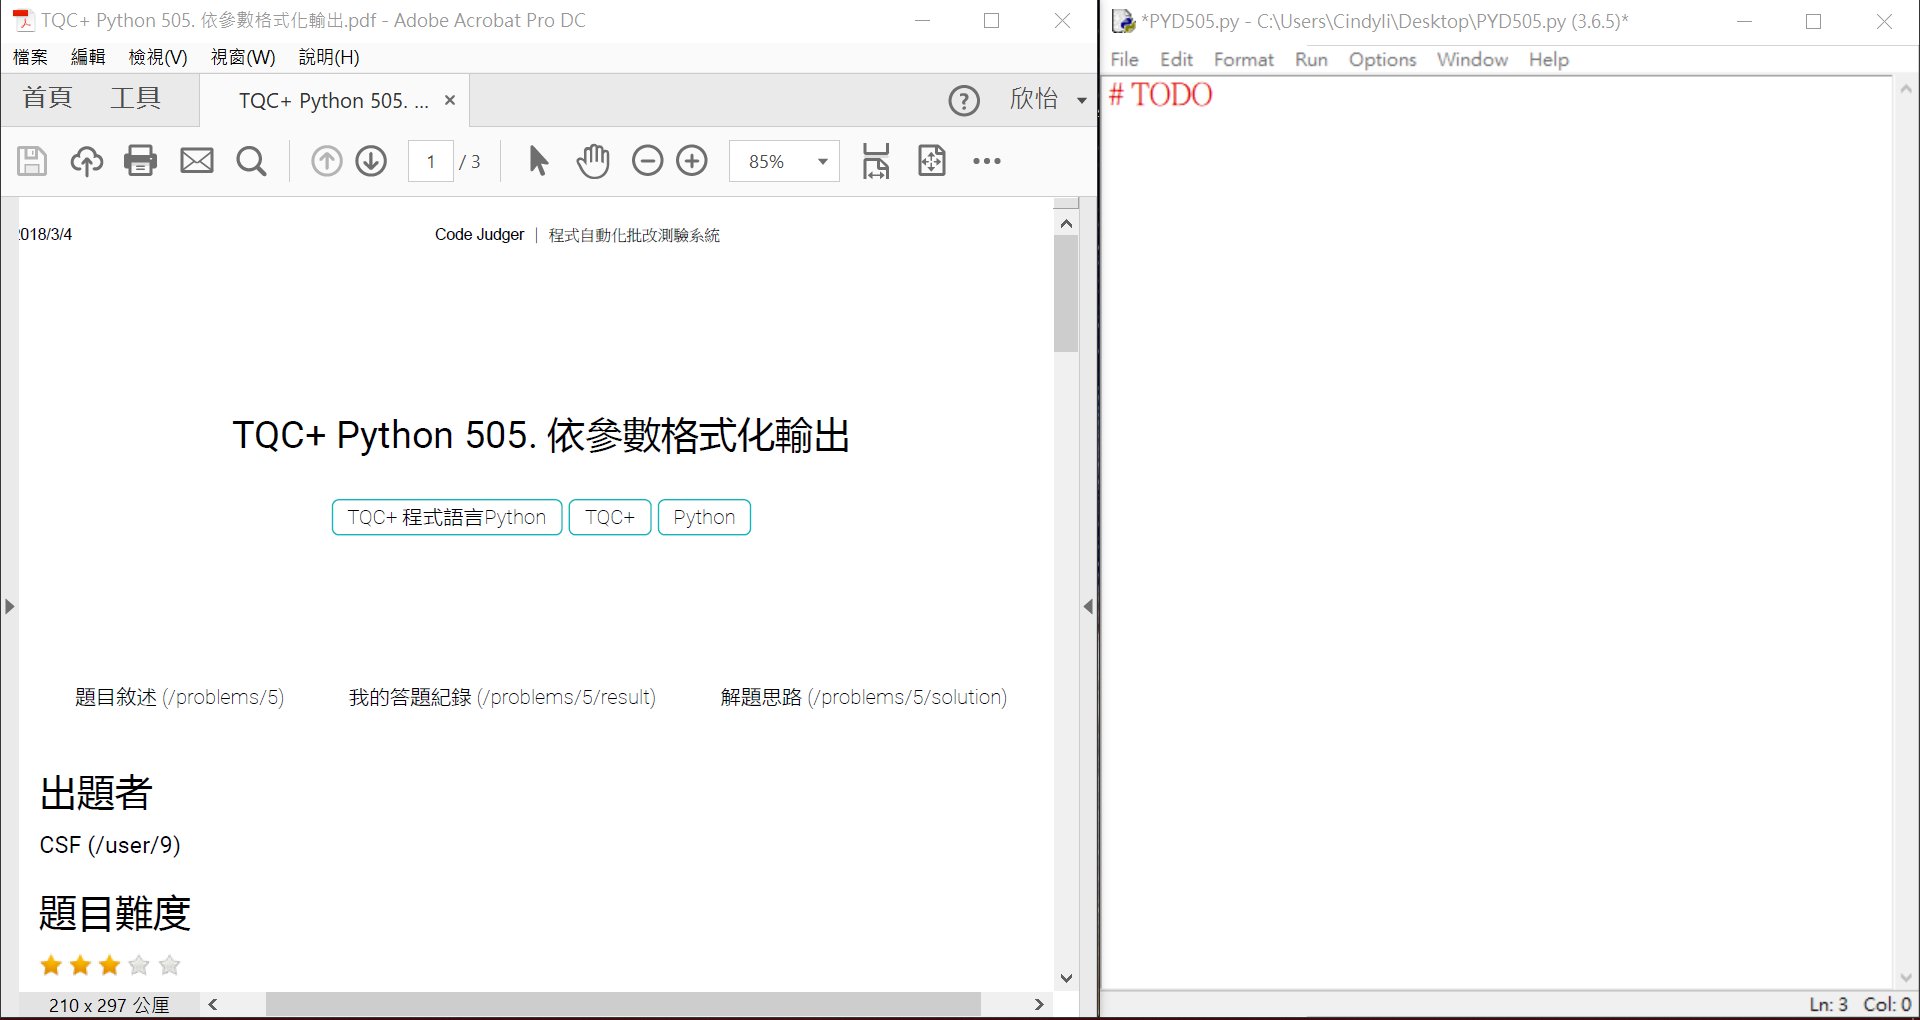The image size is (1920, 1020).
Task: Click the PDF horizontal scroll right arrow
Action: pyautogui.click(x=1039, y=1004)
